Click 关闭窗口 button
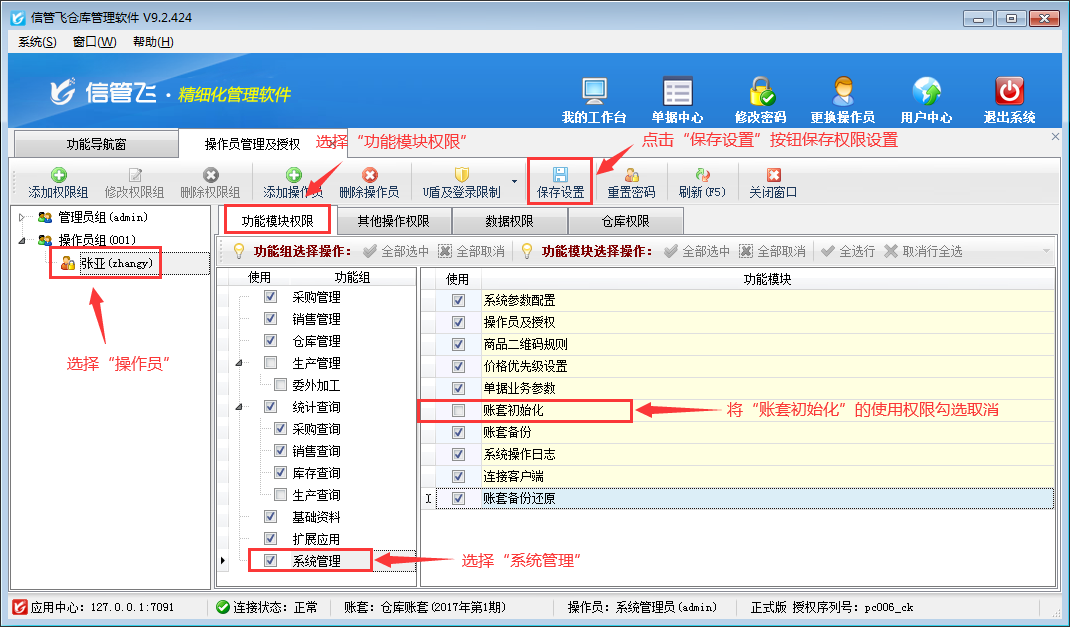 pyautogui.click(x=773, y=183)
